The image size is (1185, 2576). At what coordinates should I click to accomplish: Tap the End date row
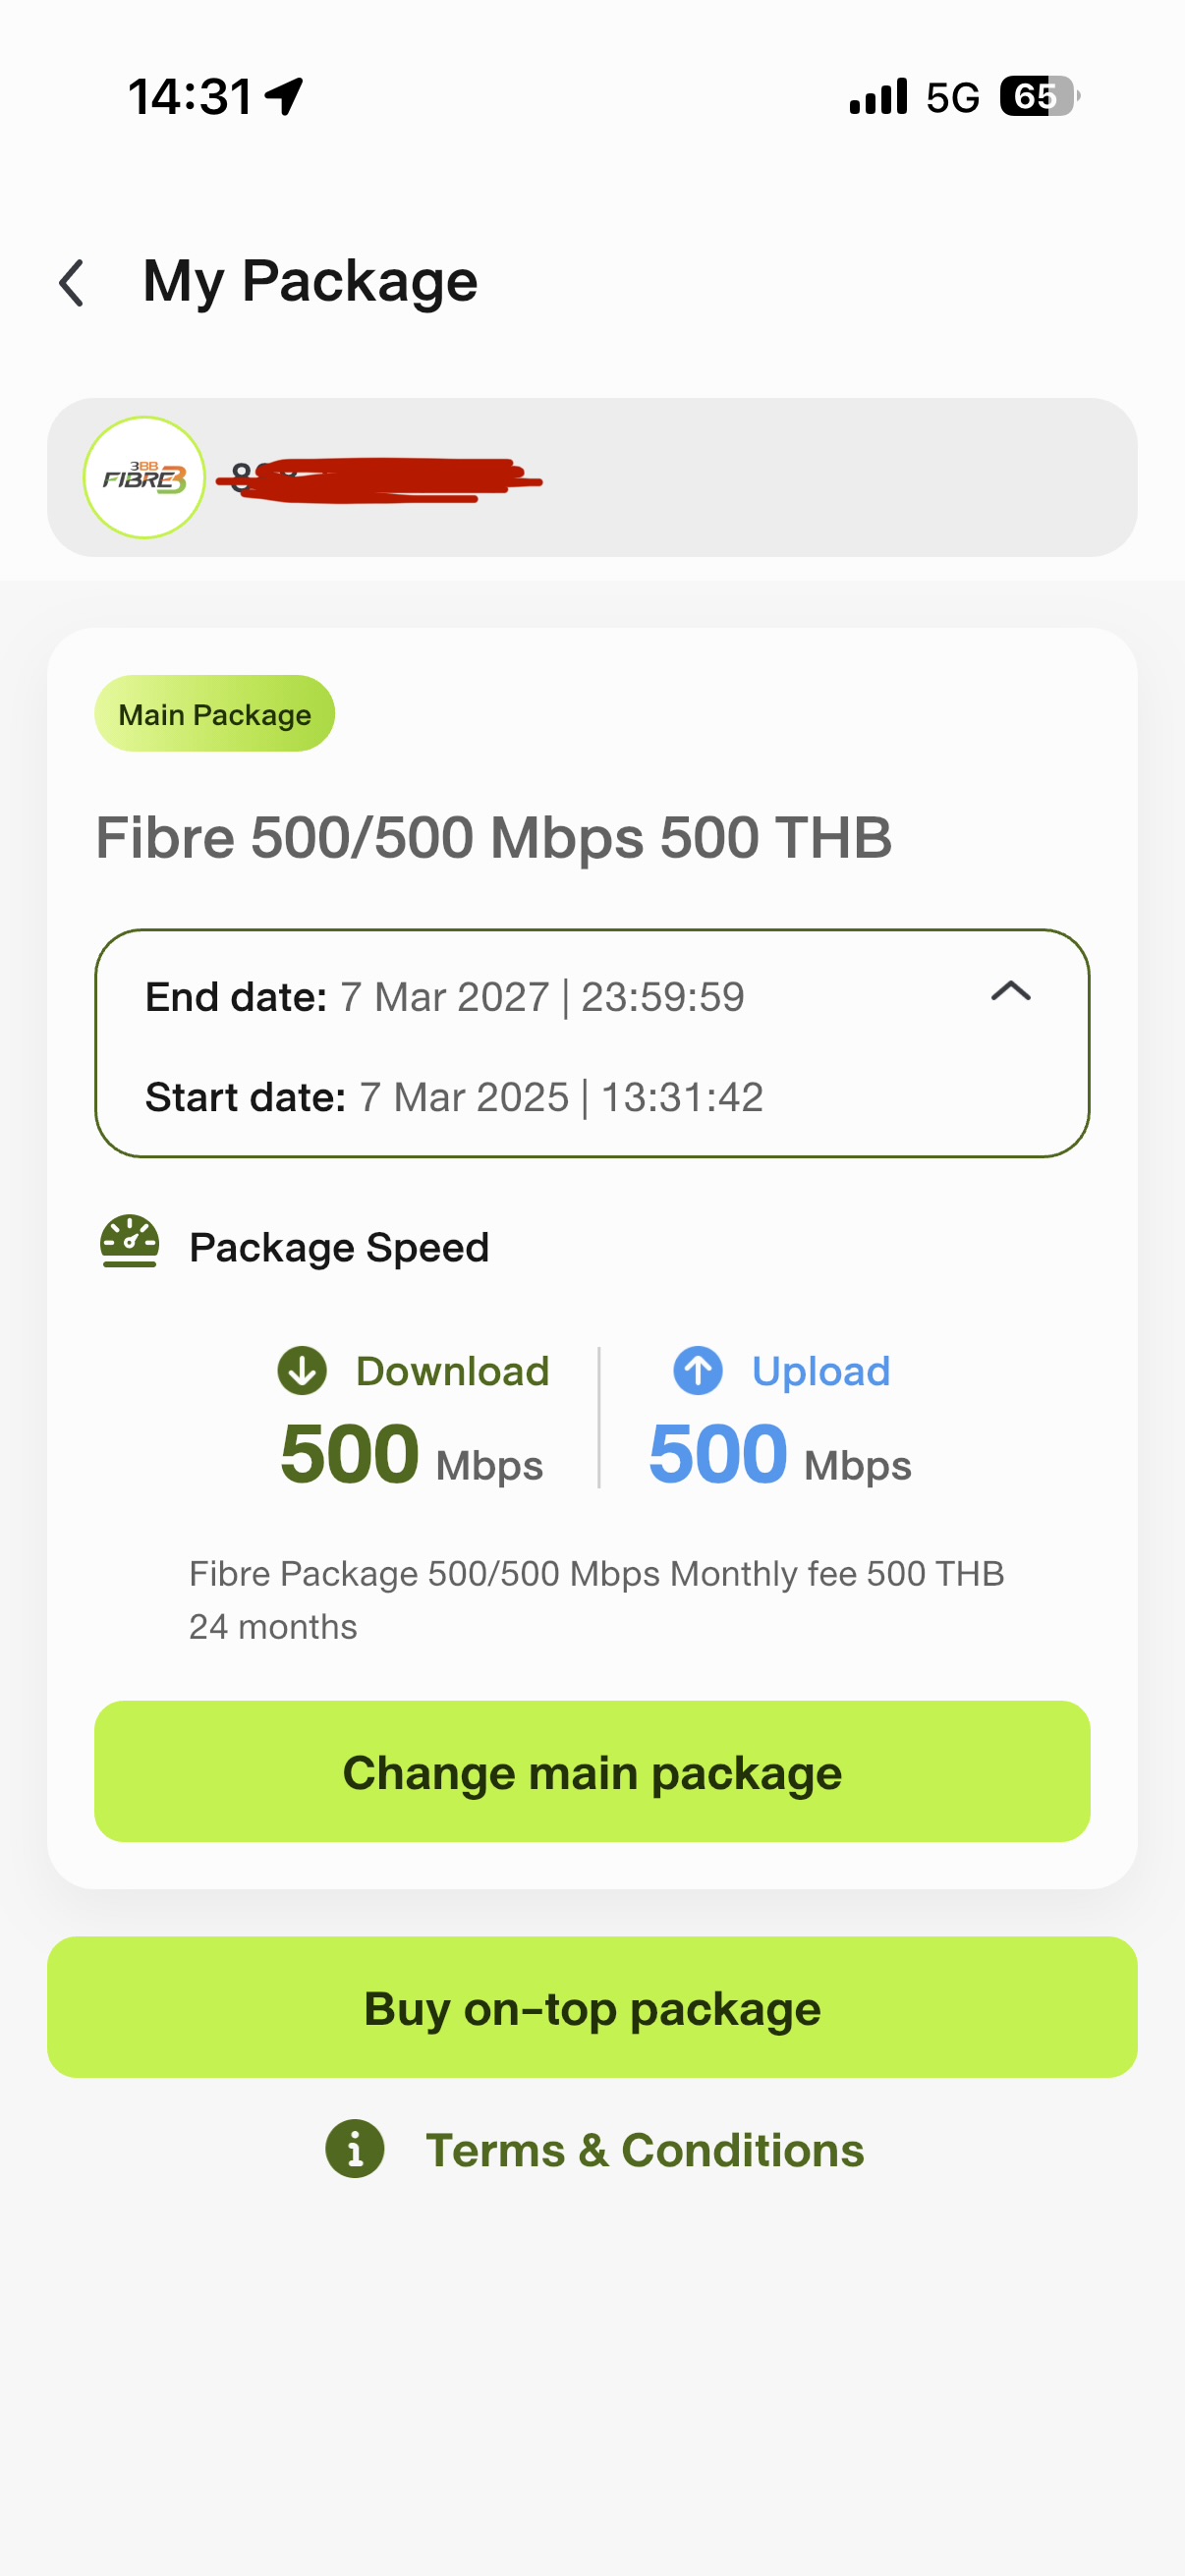point(445,997)
